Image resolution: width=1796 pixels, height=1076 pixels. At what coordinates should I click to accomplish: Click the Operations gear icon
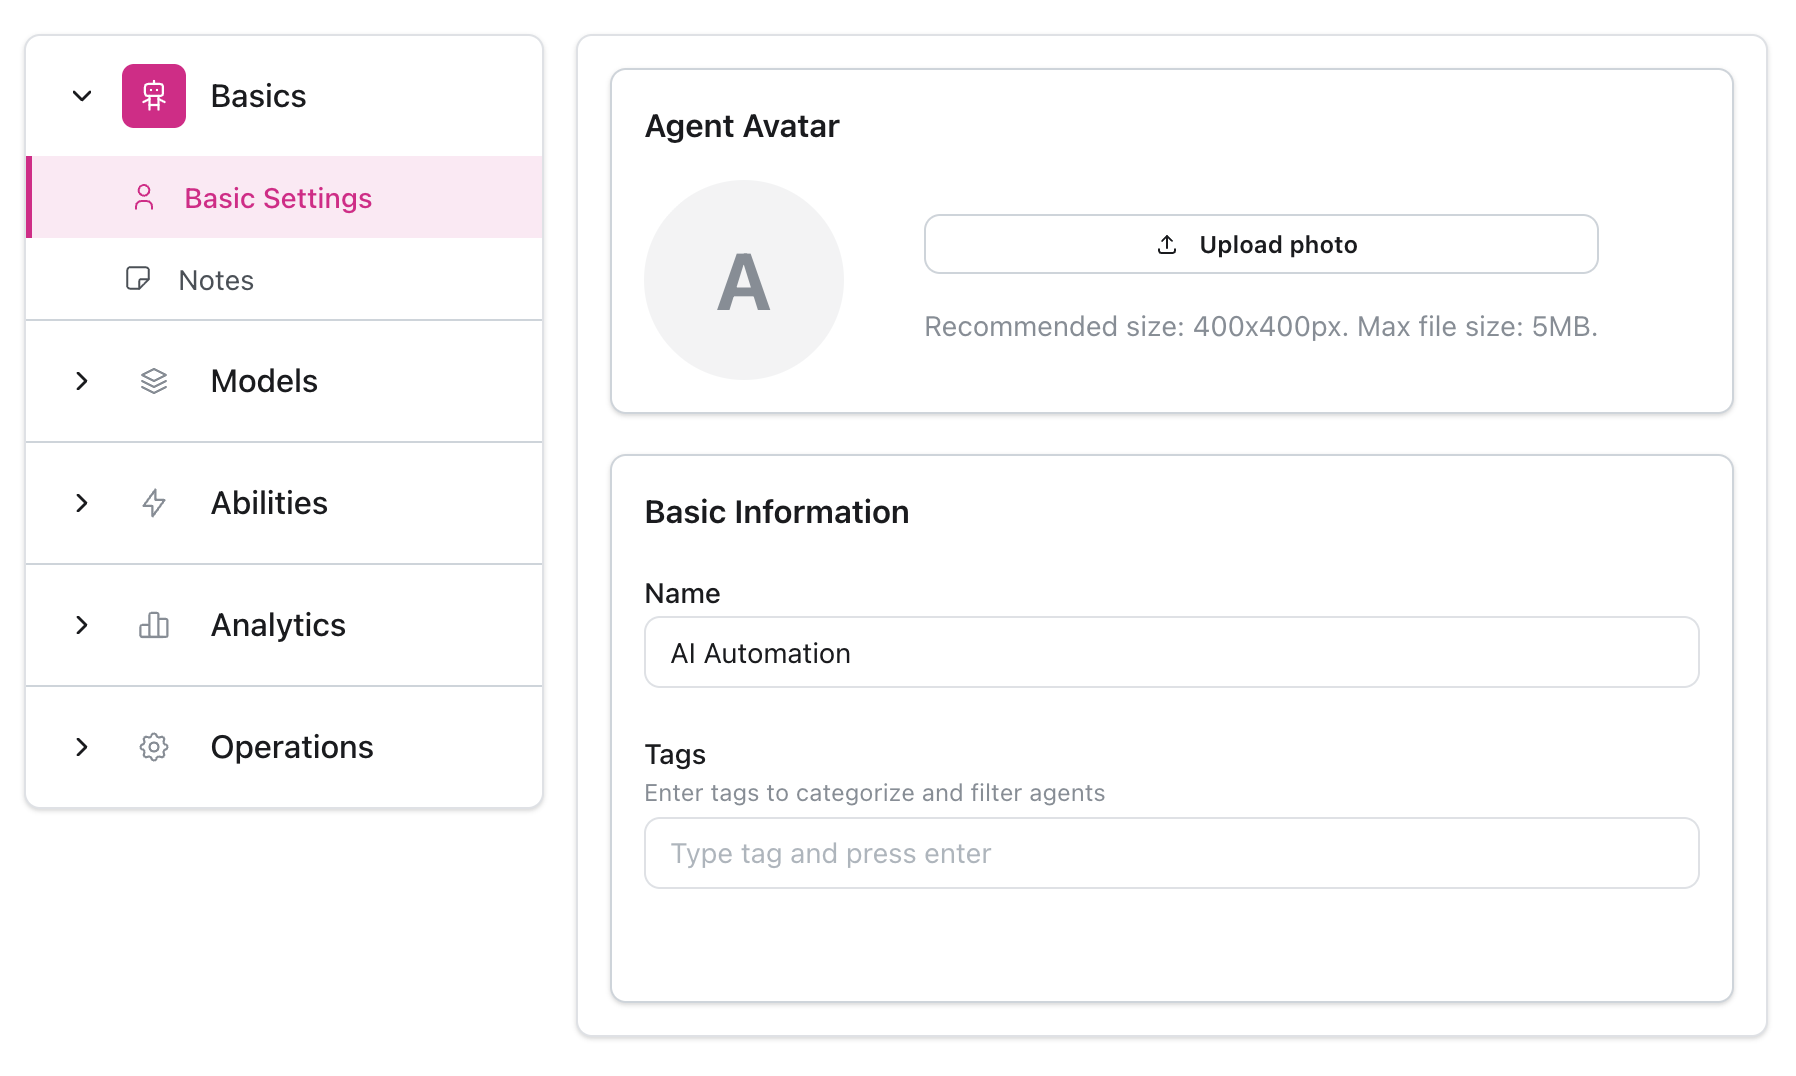[153, 747]
